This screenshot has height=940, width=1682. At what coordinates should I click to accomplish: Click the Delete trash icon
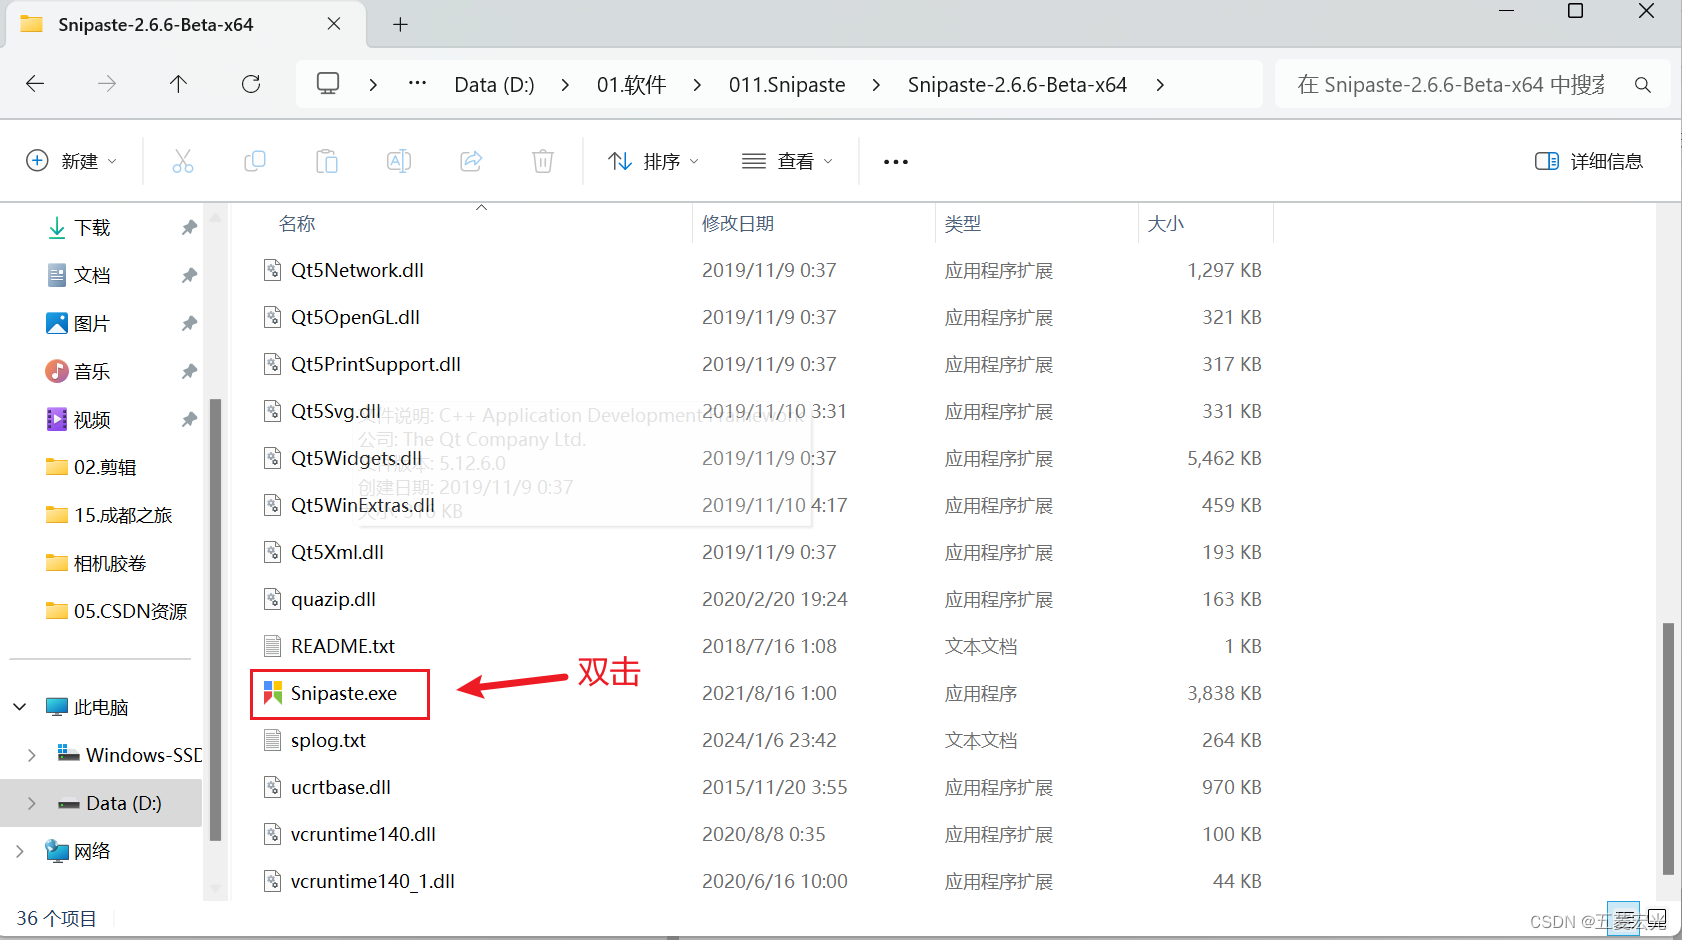pos(543,161)
